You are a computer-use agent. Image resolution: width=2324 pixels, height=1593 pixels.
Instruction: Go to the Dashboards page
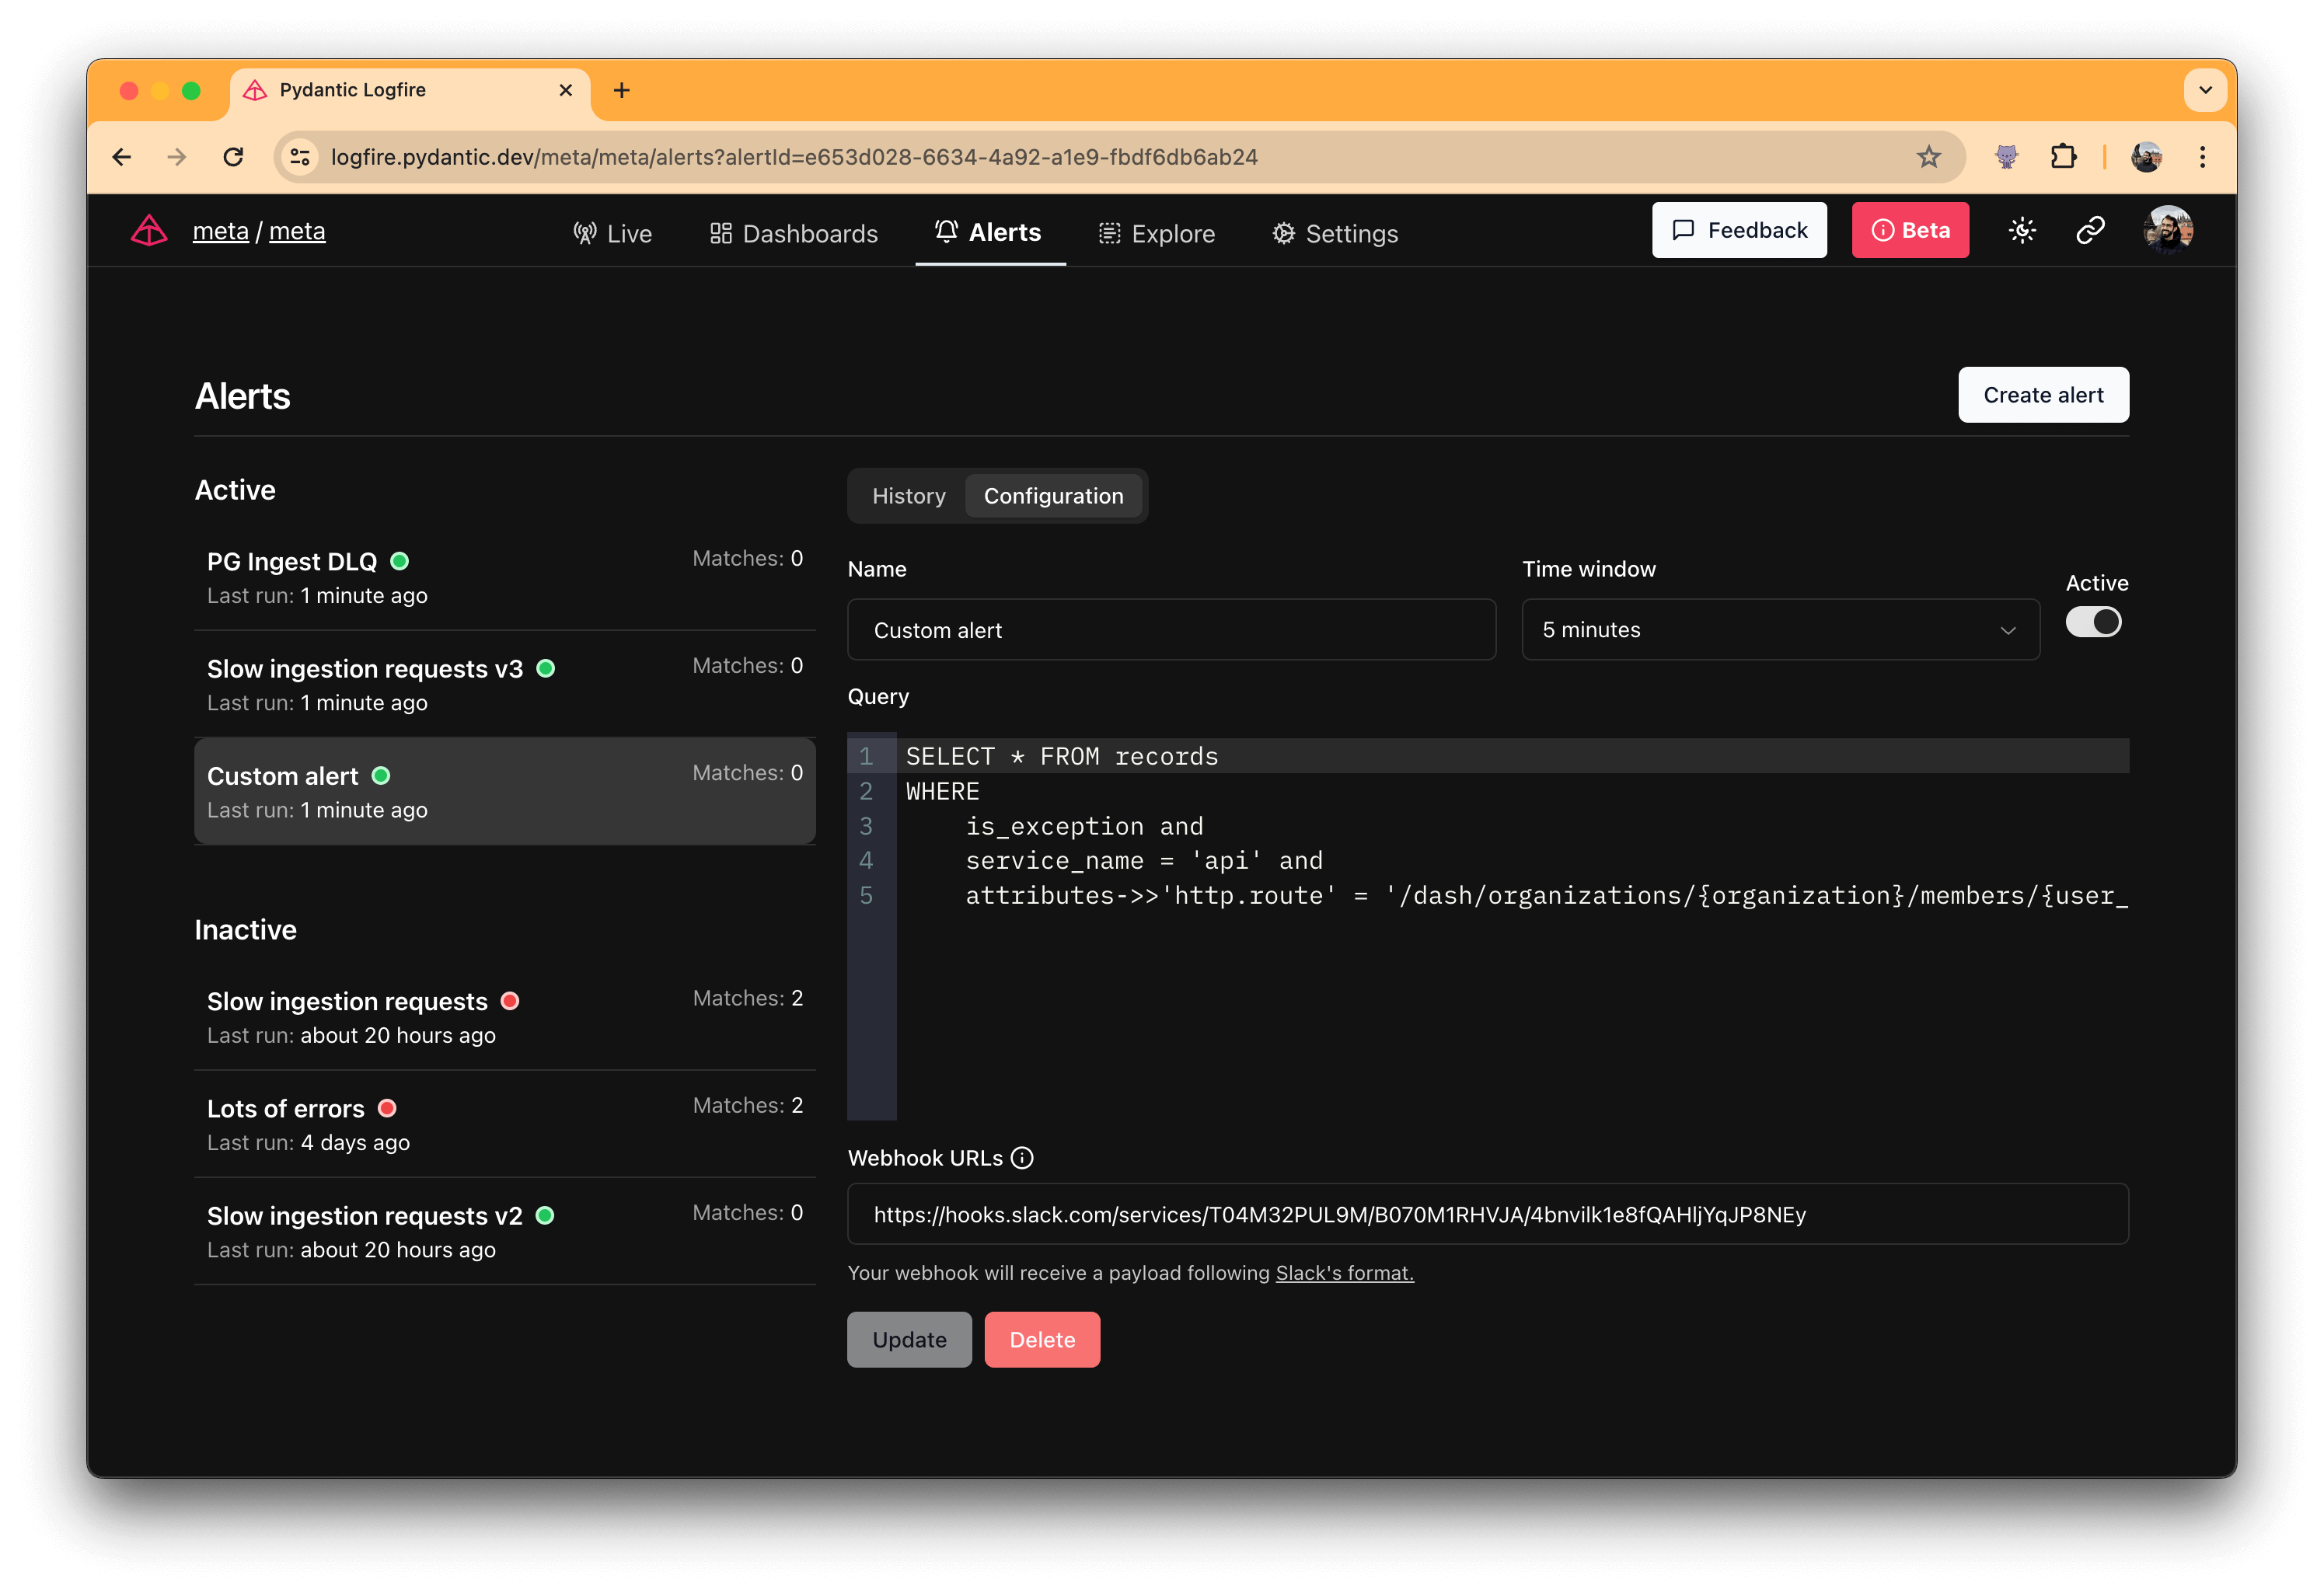793,234
